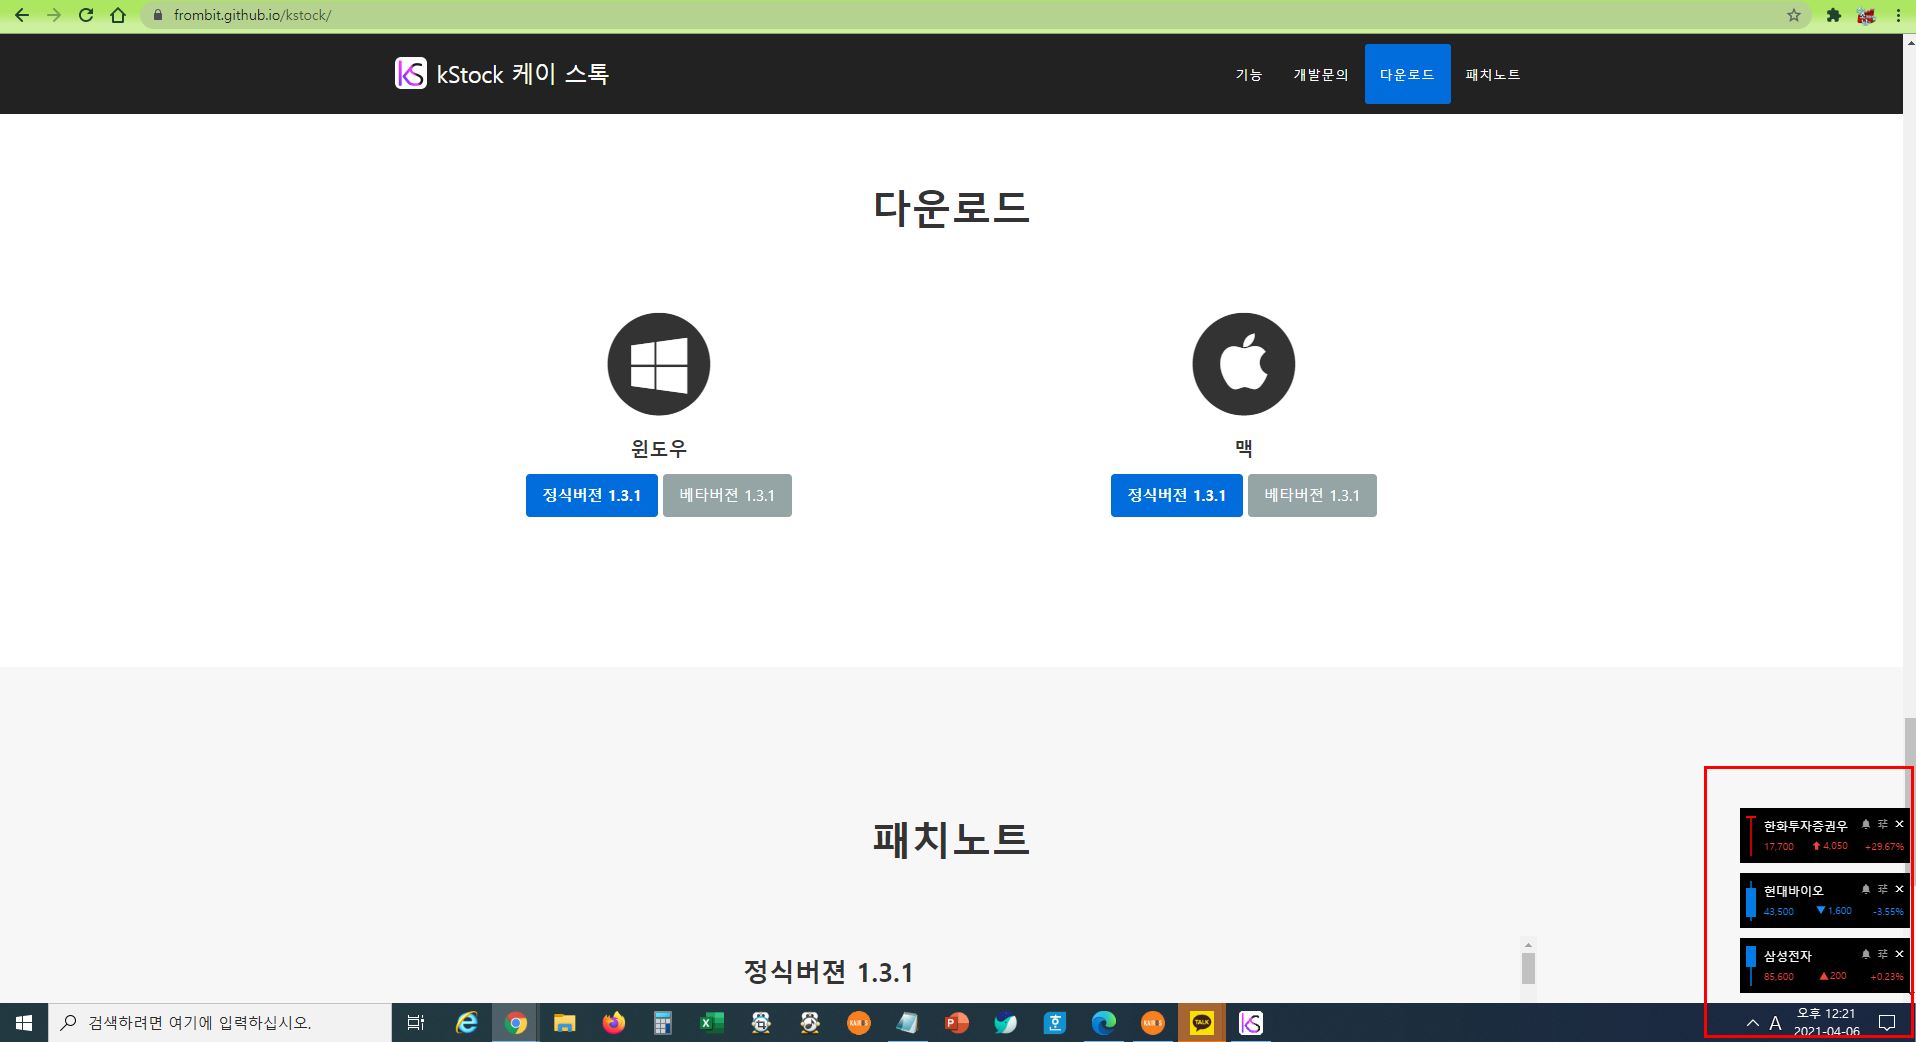Open settings sliders on 삼성전자 widget
Viewport: 1916px width, 1042px height.
(1883, 954)
